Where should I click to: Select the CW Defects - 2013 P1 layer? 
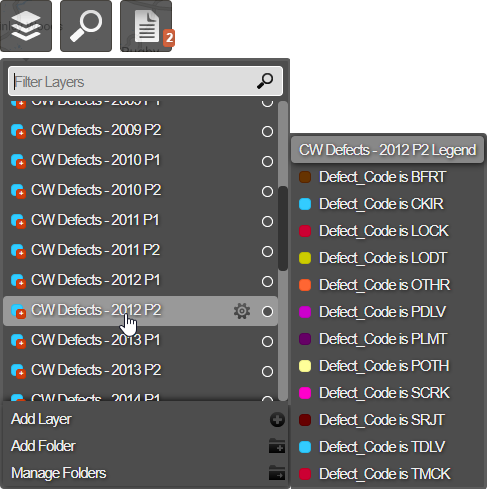point(96,340)
